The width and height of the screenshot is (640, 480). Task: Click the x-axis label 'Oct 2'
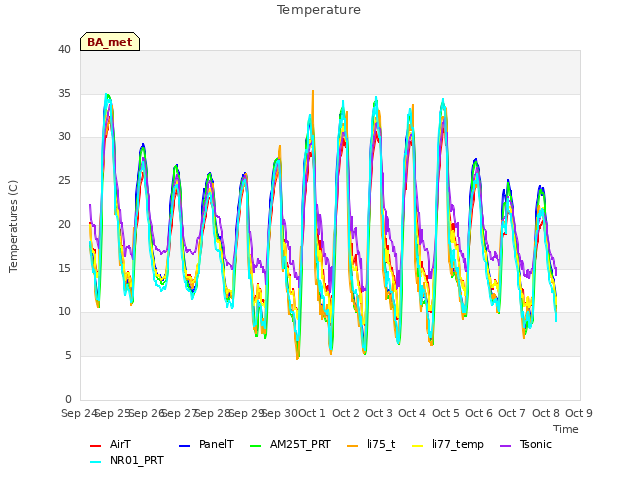(346, 413)
